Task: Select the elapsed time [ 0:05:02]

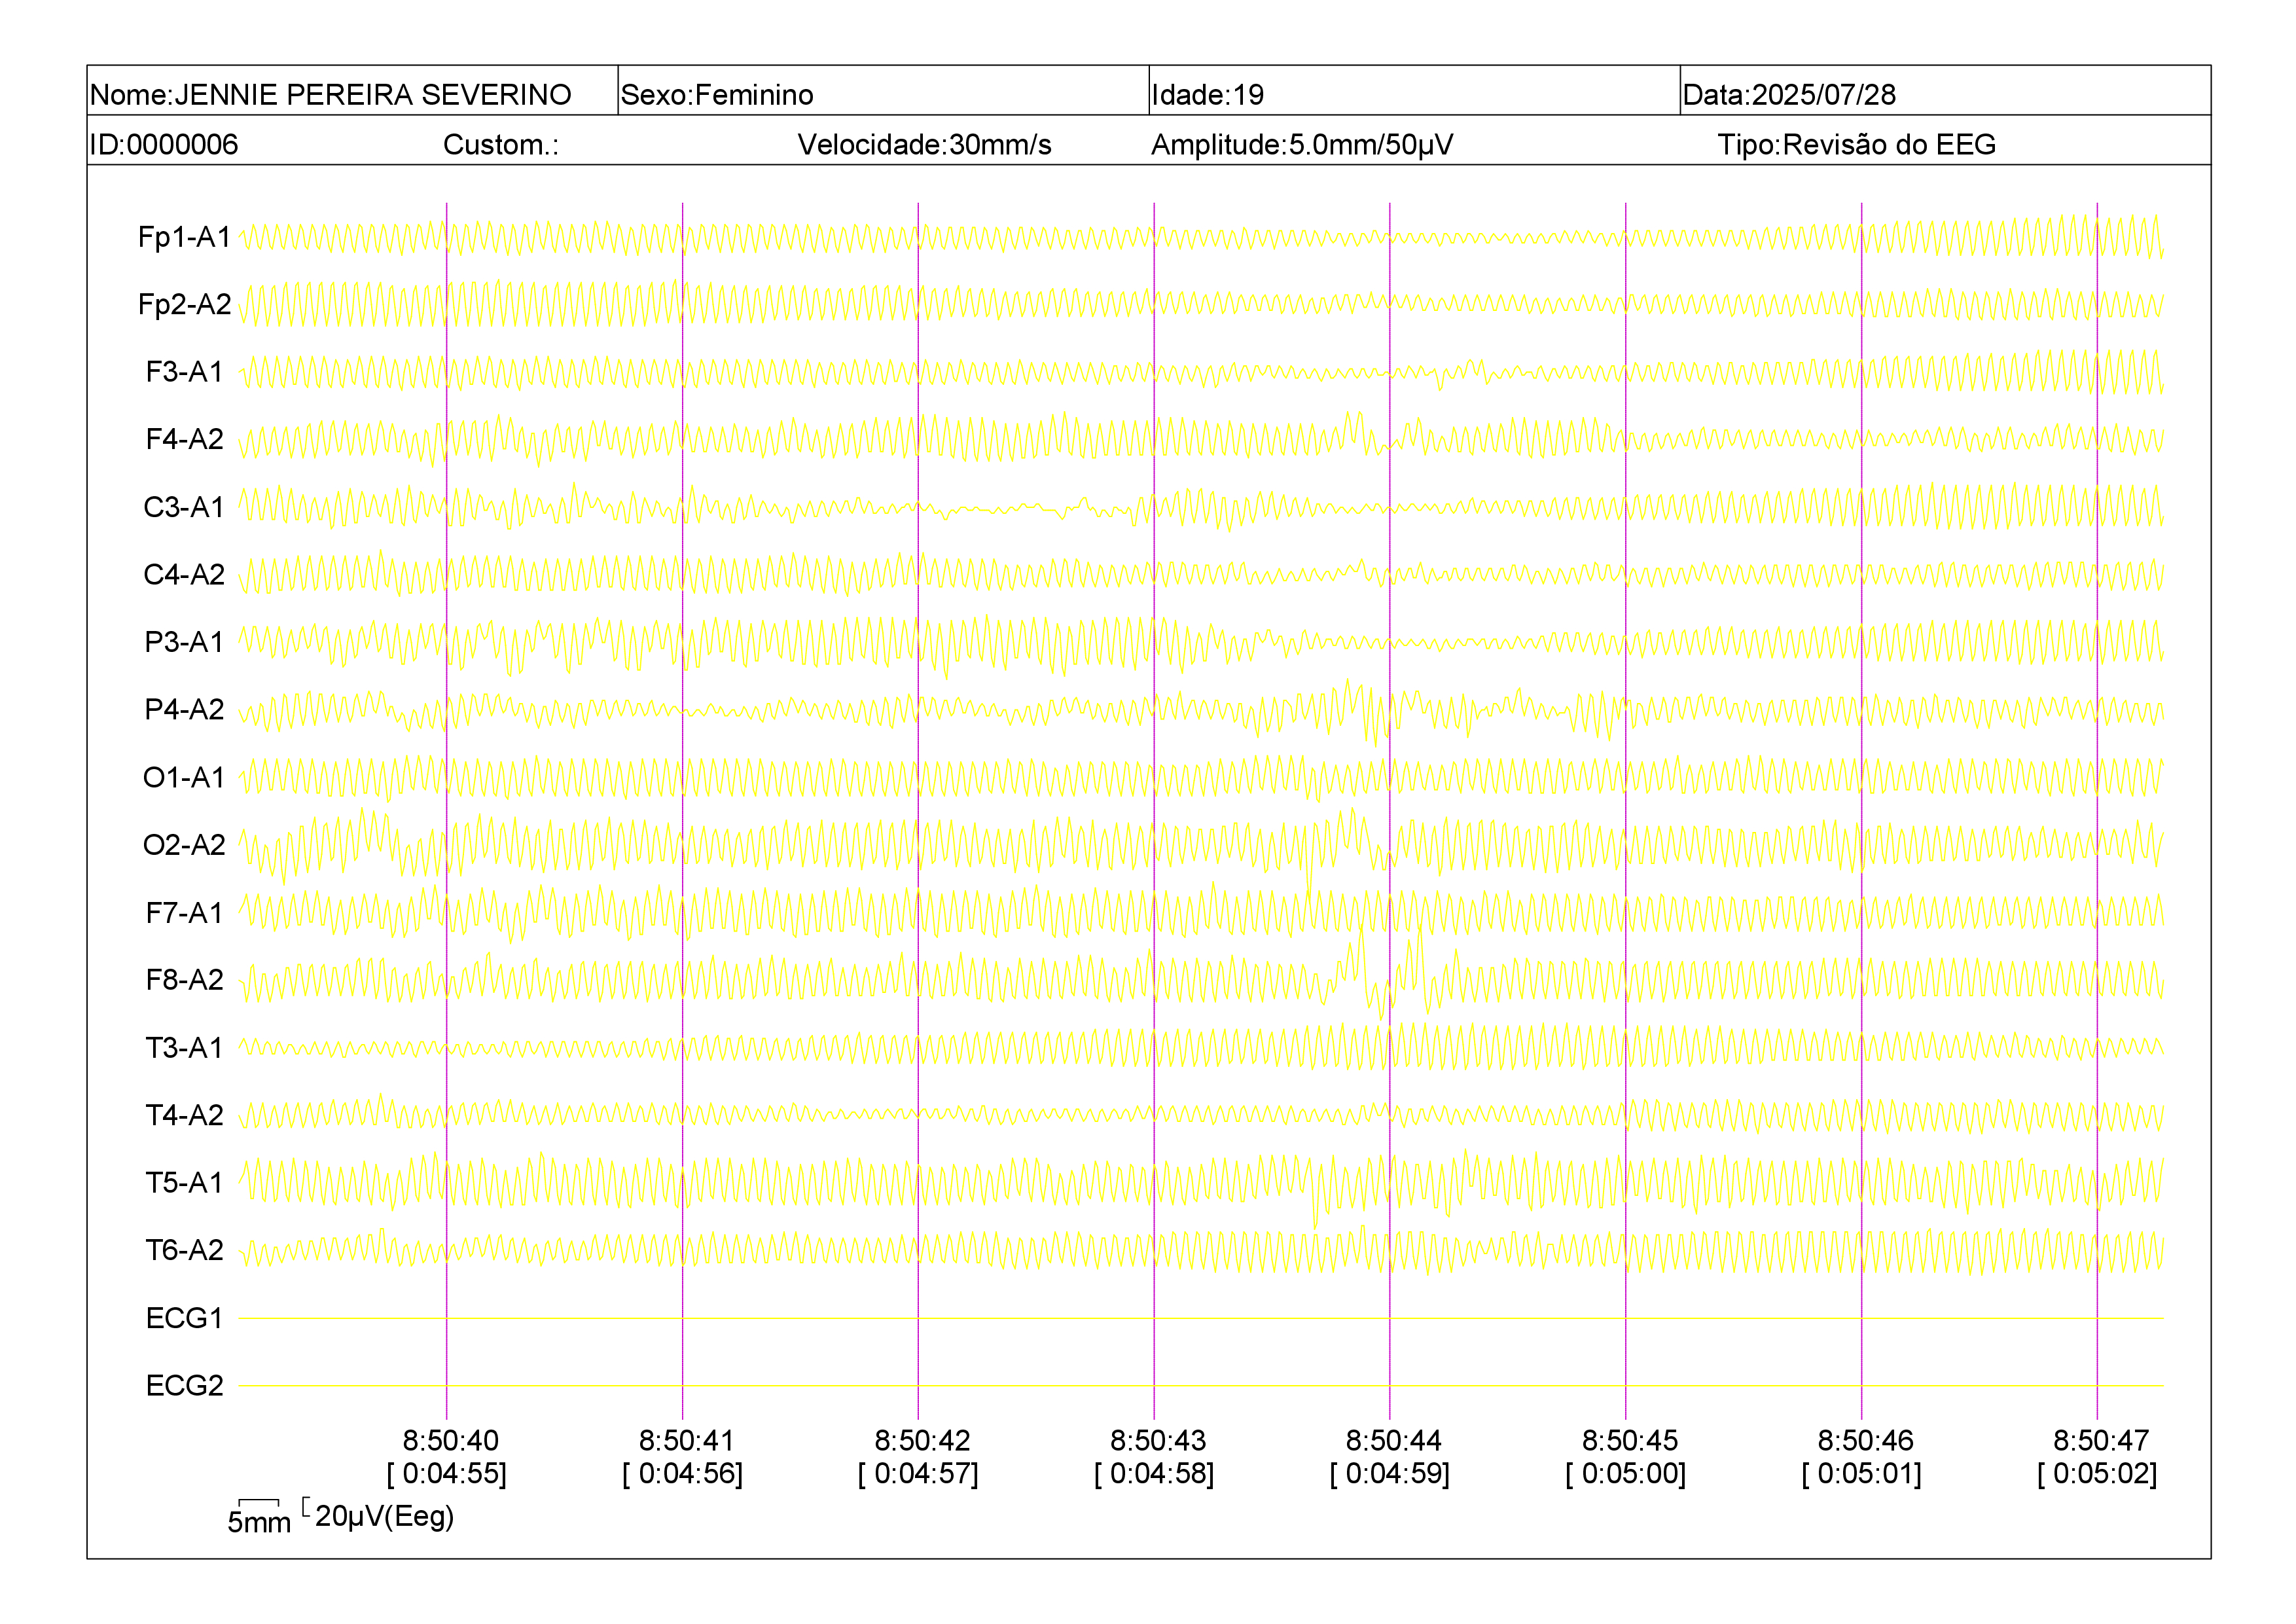Action: point(2097,1474)
